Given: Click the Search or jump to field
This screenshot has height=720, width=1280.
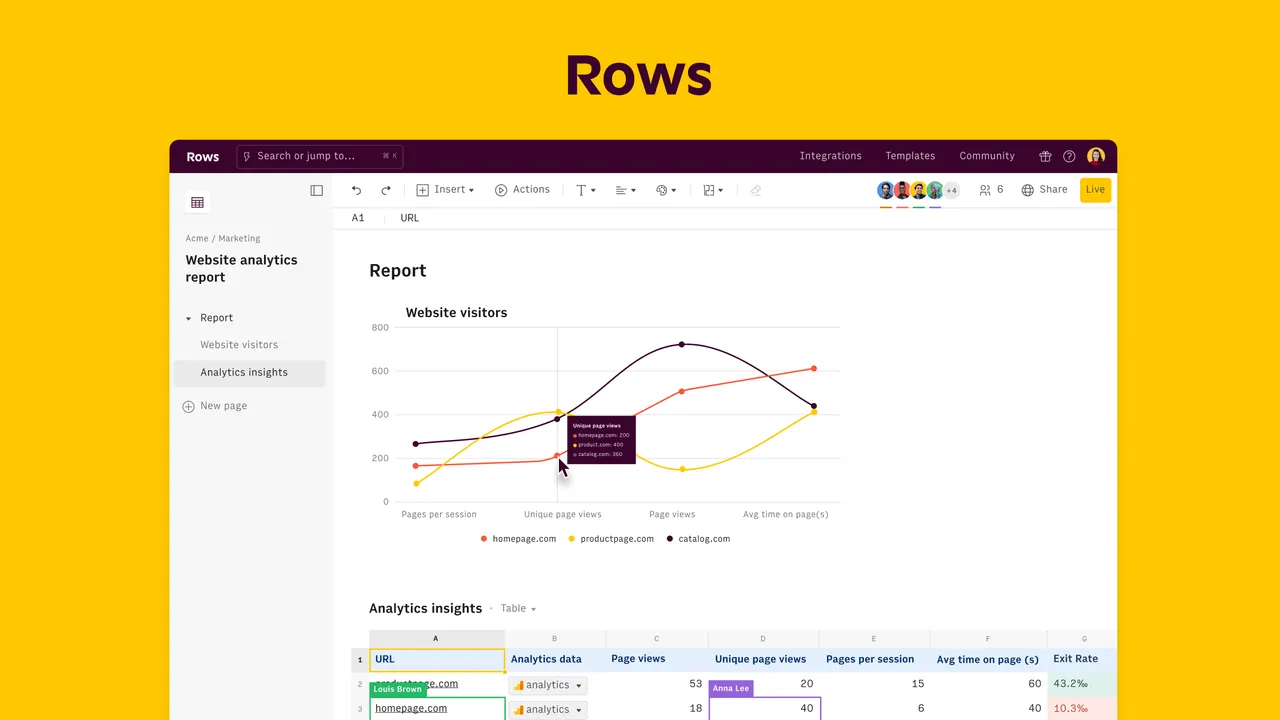Looking at the screenshot, I should [x=320, y=156].
